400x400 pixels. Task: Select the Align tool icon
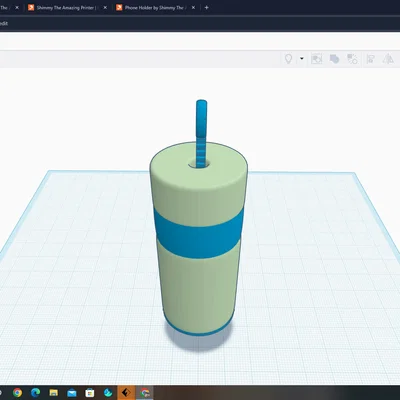click(370, 59)
